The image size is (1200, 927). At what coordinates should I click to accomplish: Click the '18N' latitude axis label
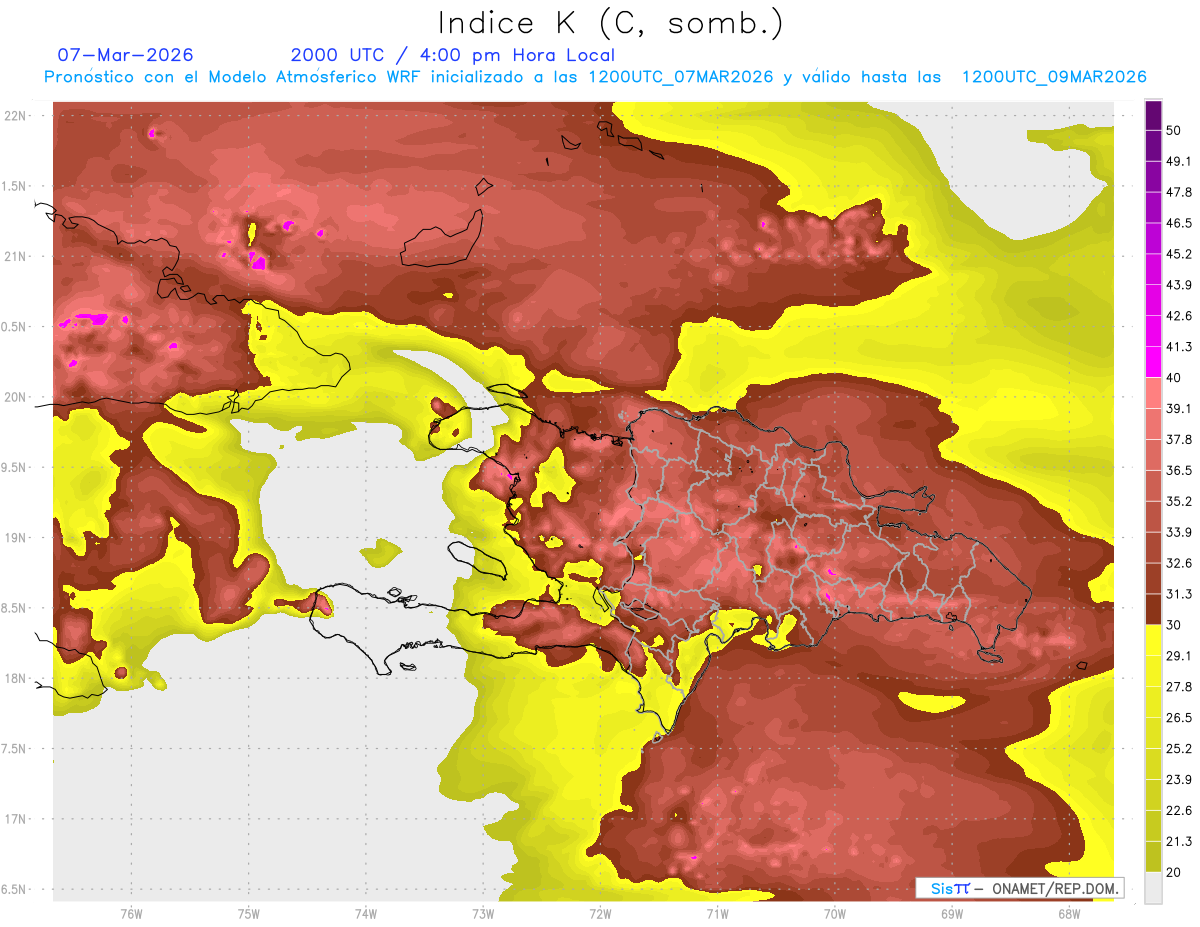click(16, 679)
